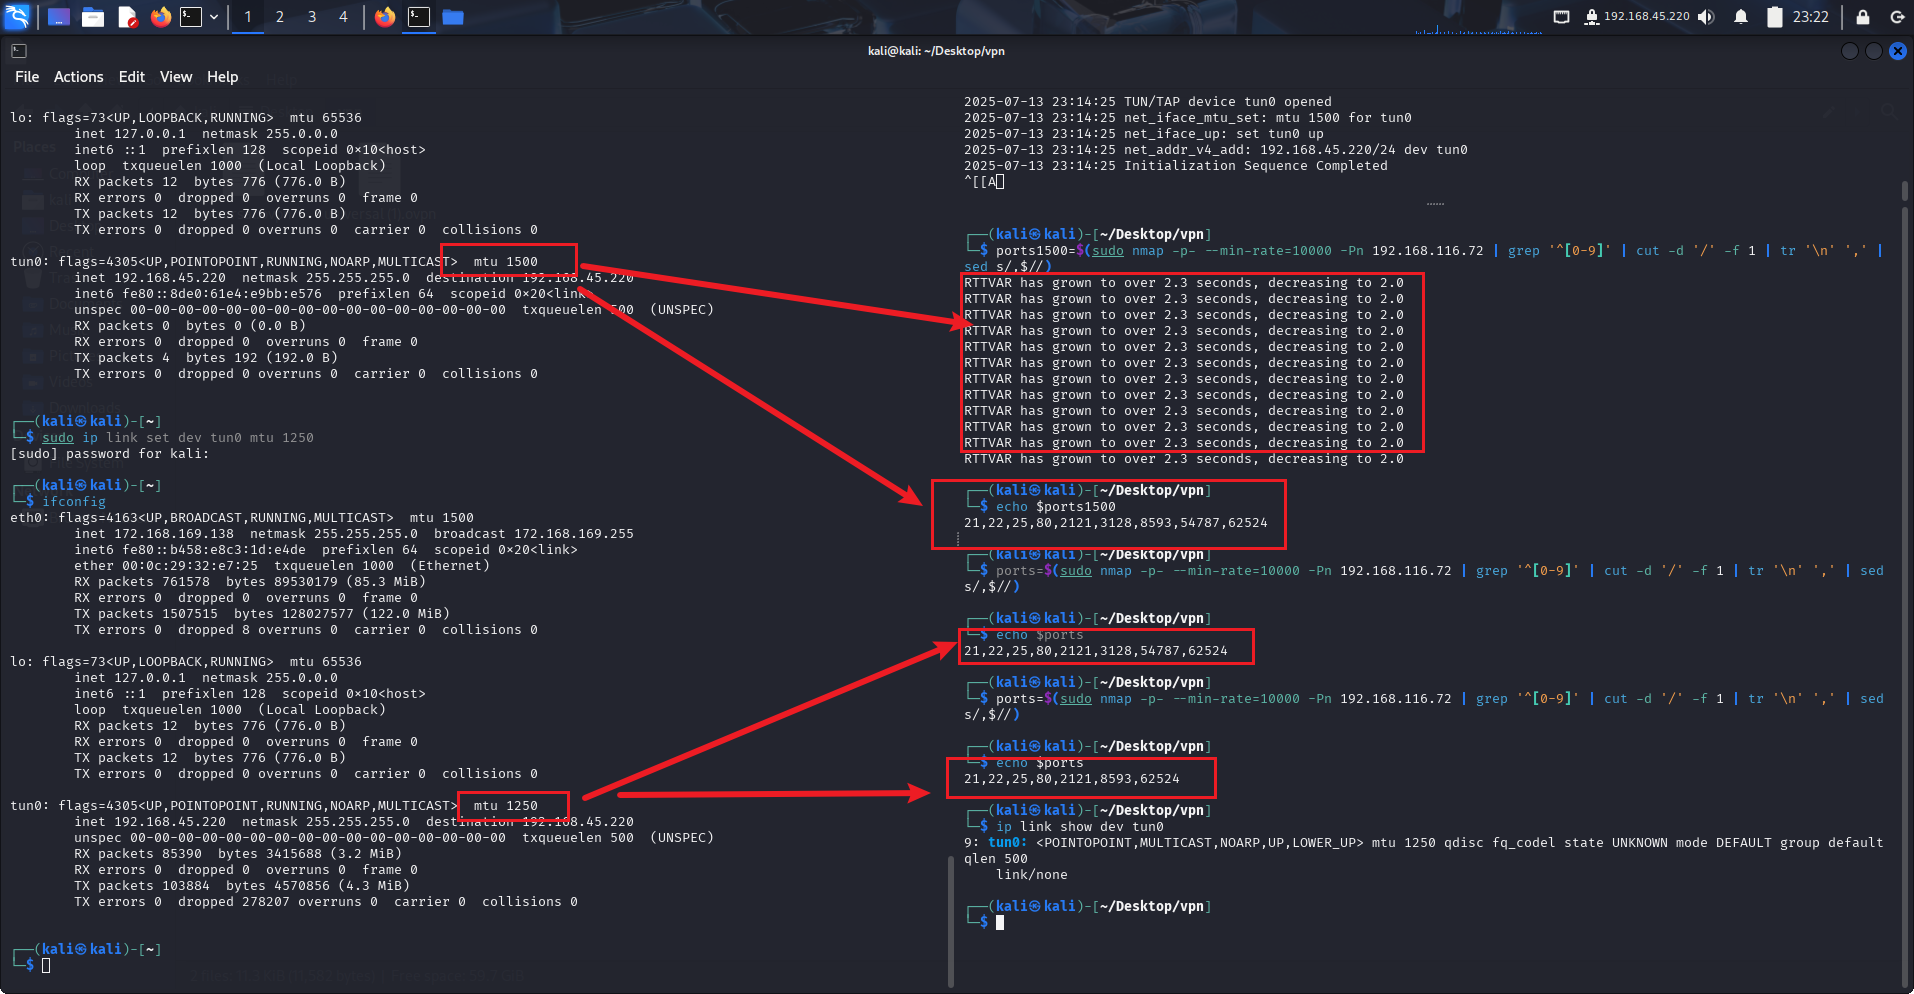1914x994 pixels.
Task: Click the 'dropped 278207' tun0 error line
Action: click(x=326, y=902)
